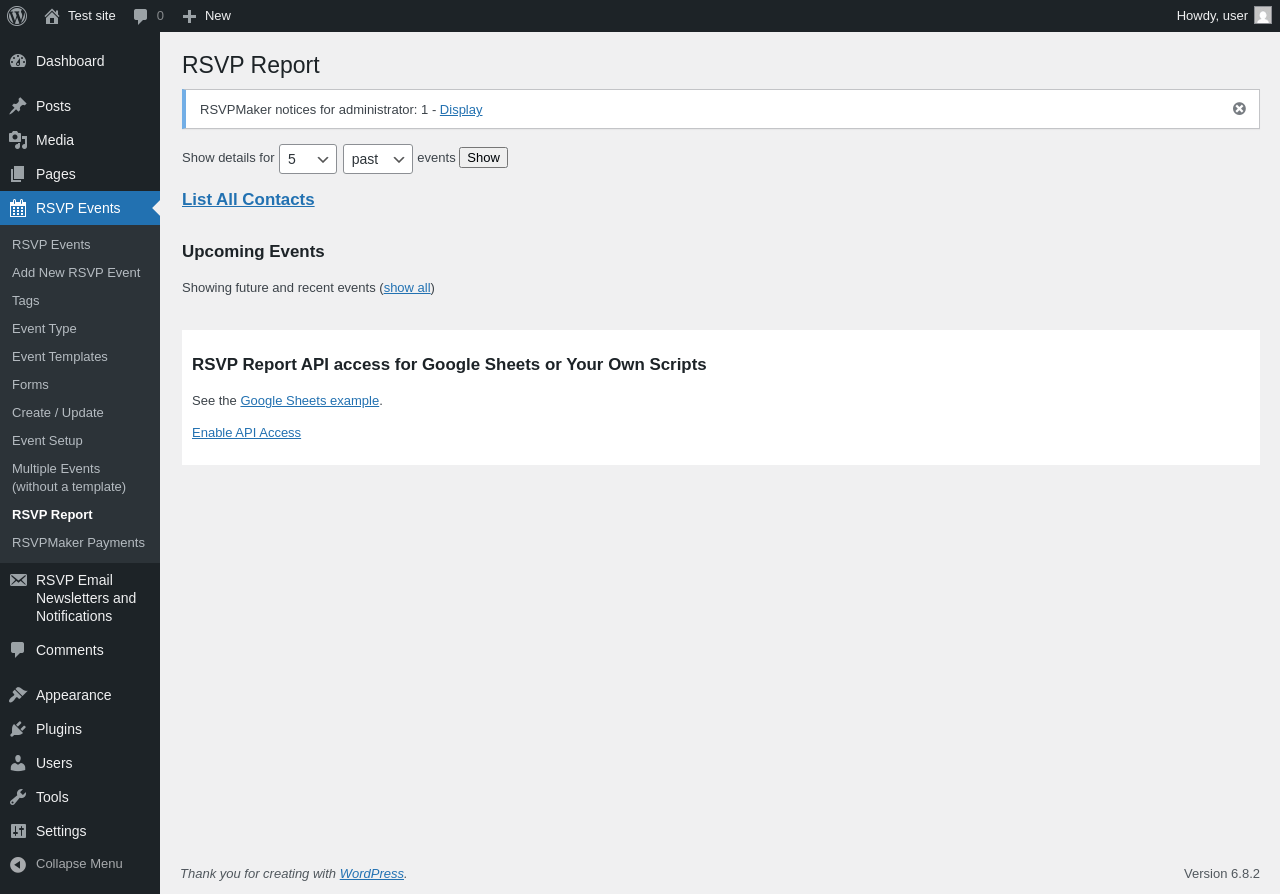Open the number of events dropdown
The image size is (1280, 894).
308,159
